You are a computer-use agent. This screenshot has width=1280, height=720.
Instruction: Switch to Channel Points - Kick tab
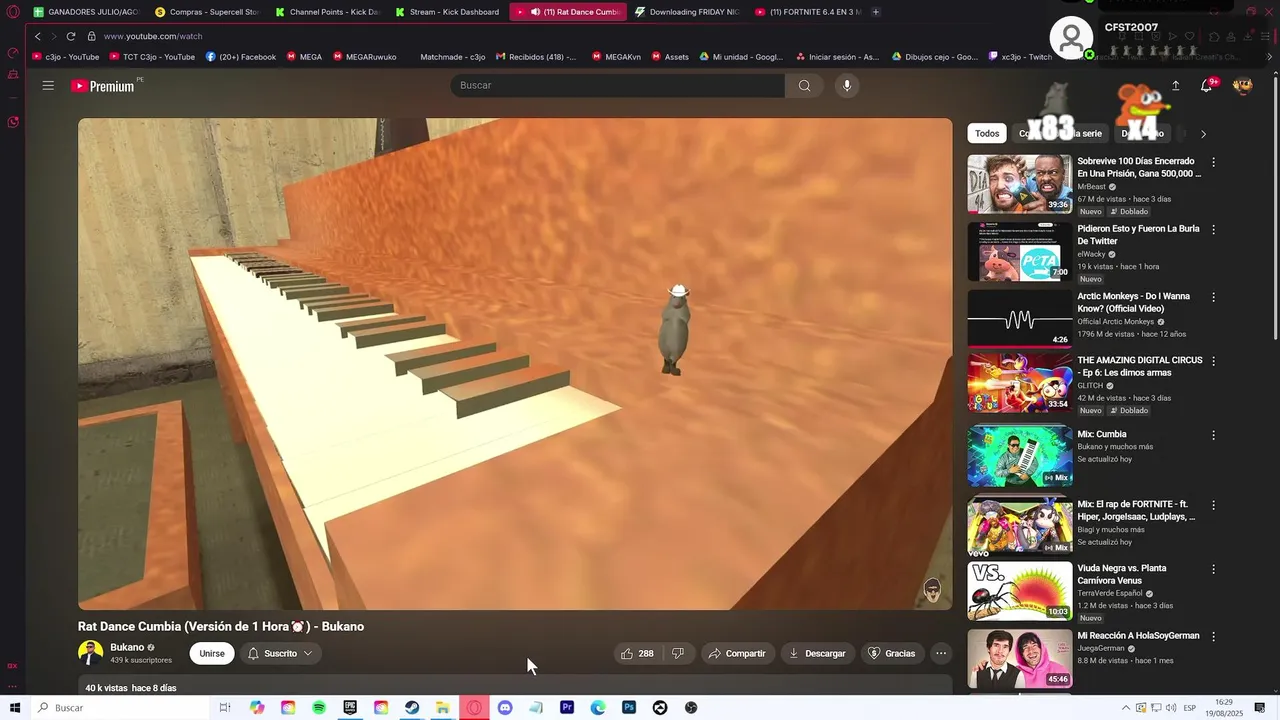pos(327,12)
